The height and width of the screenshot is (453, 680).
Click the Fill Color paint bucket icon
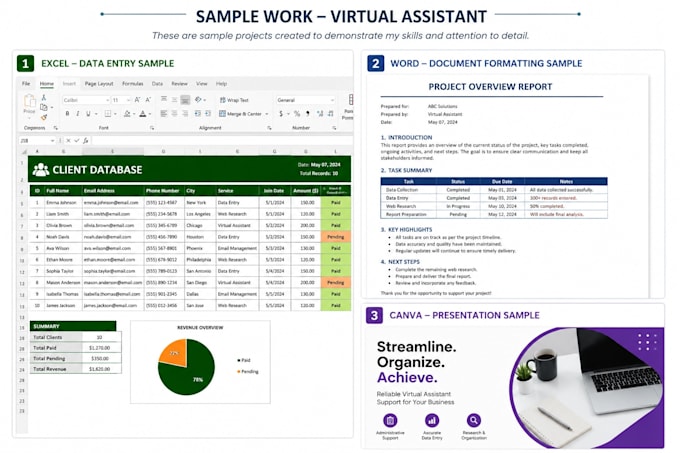(x=127, y=114)
